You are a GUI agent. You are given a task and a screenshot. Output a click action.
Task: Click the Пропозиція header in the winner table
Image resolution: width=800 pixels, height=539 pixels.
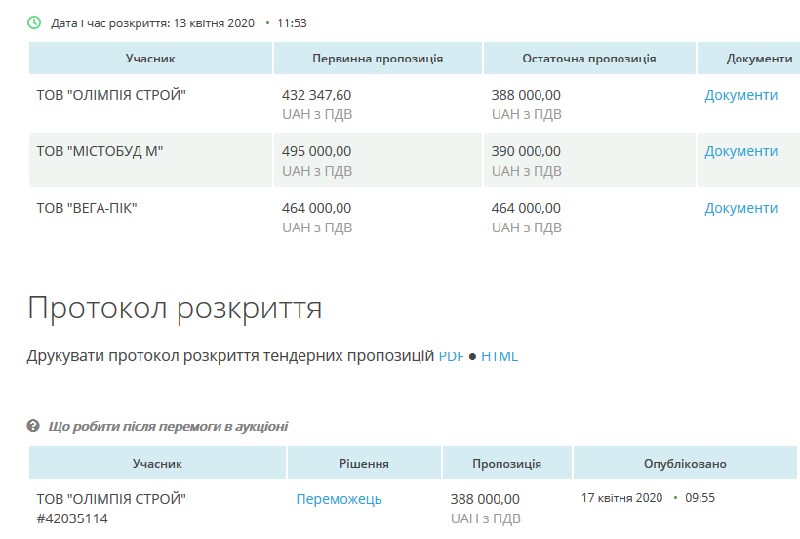click(507, 464)
